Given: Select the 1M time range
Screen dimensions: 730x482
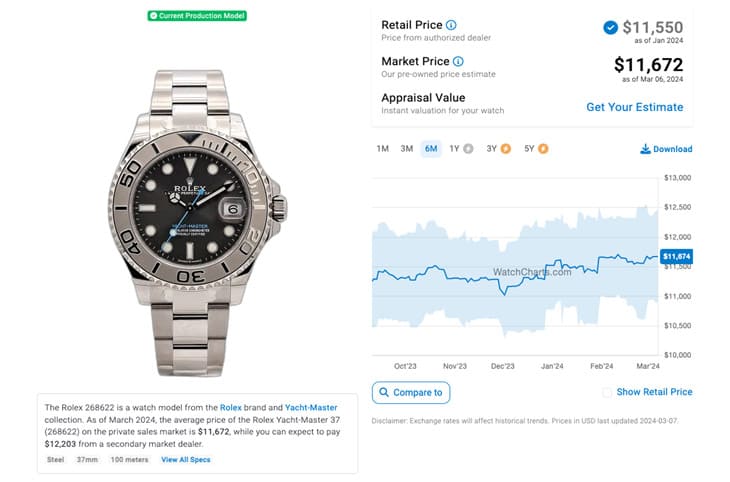Looking at the screenshot, I should coord(383,149).
